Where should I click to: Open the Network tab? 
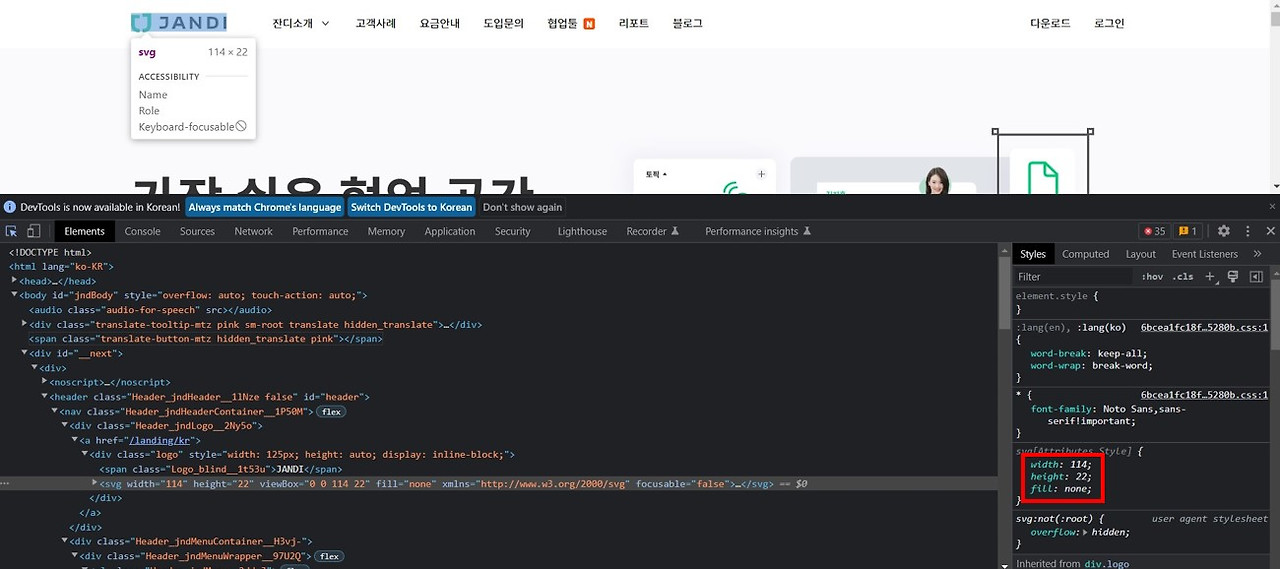click(x=253, y=231)
